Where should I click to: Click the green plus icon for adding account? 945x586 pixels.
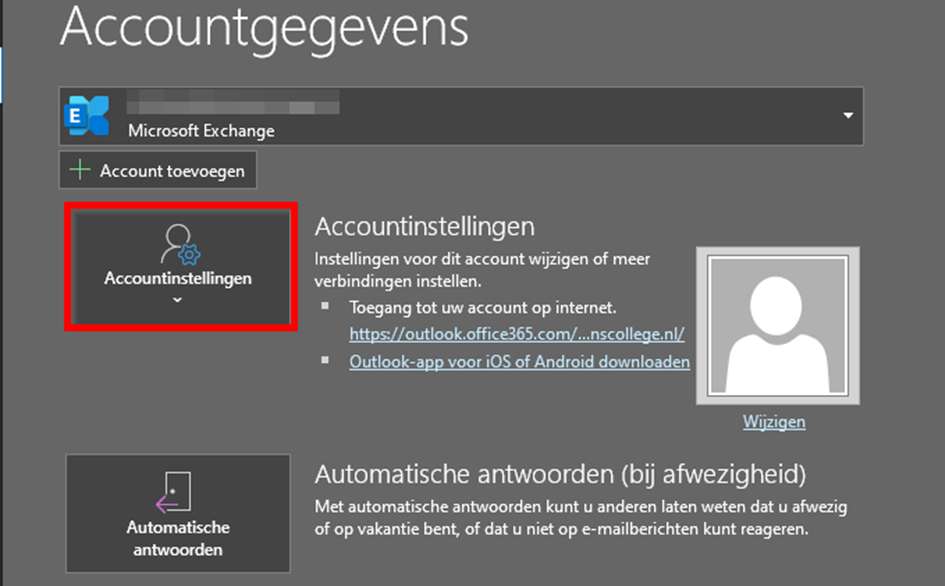coord(80,170)
